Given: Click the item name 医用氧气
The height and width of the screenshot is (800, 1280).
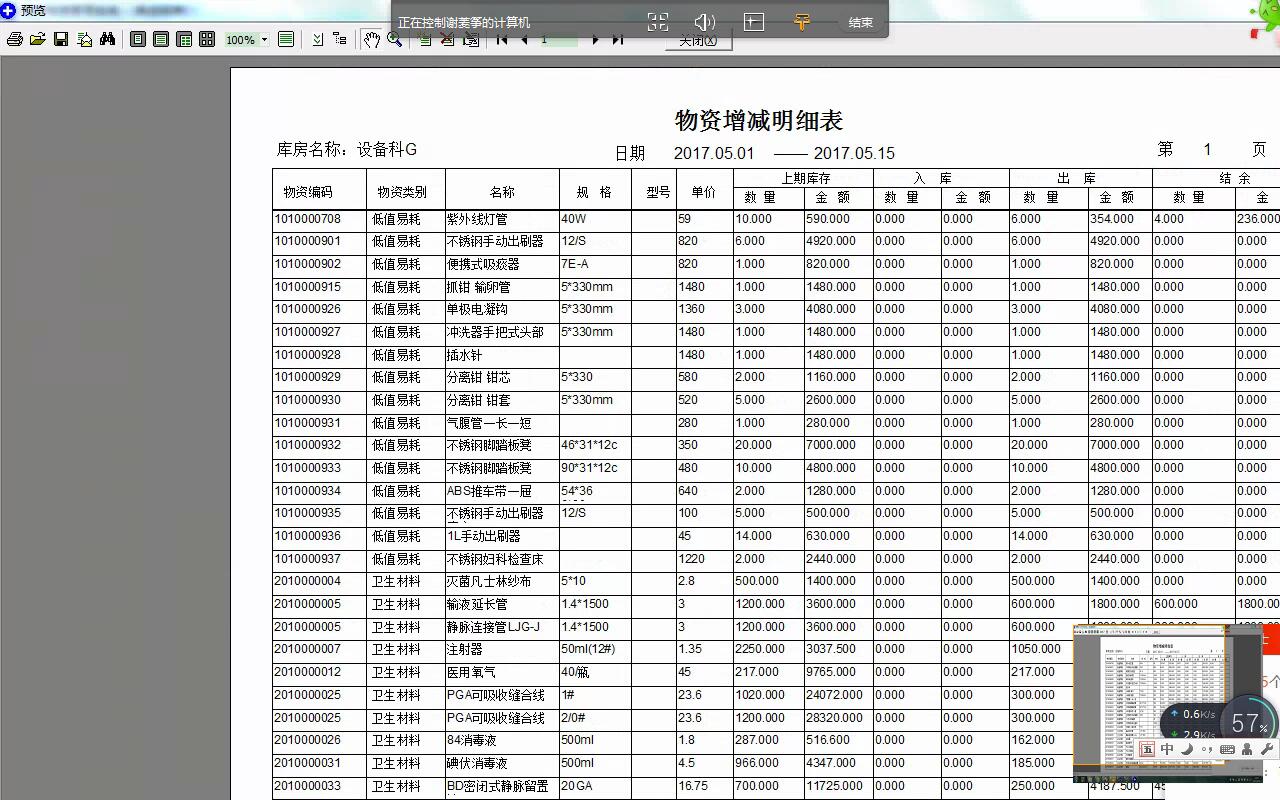Looking at the screenshot, I should tap(471, 672).
